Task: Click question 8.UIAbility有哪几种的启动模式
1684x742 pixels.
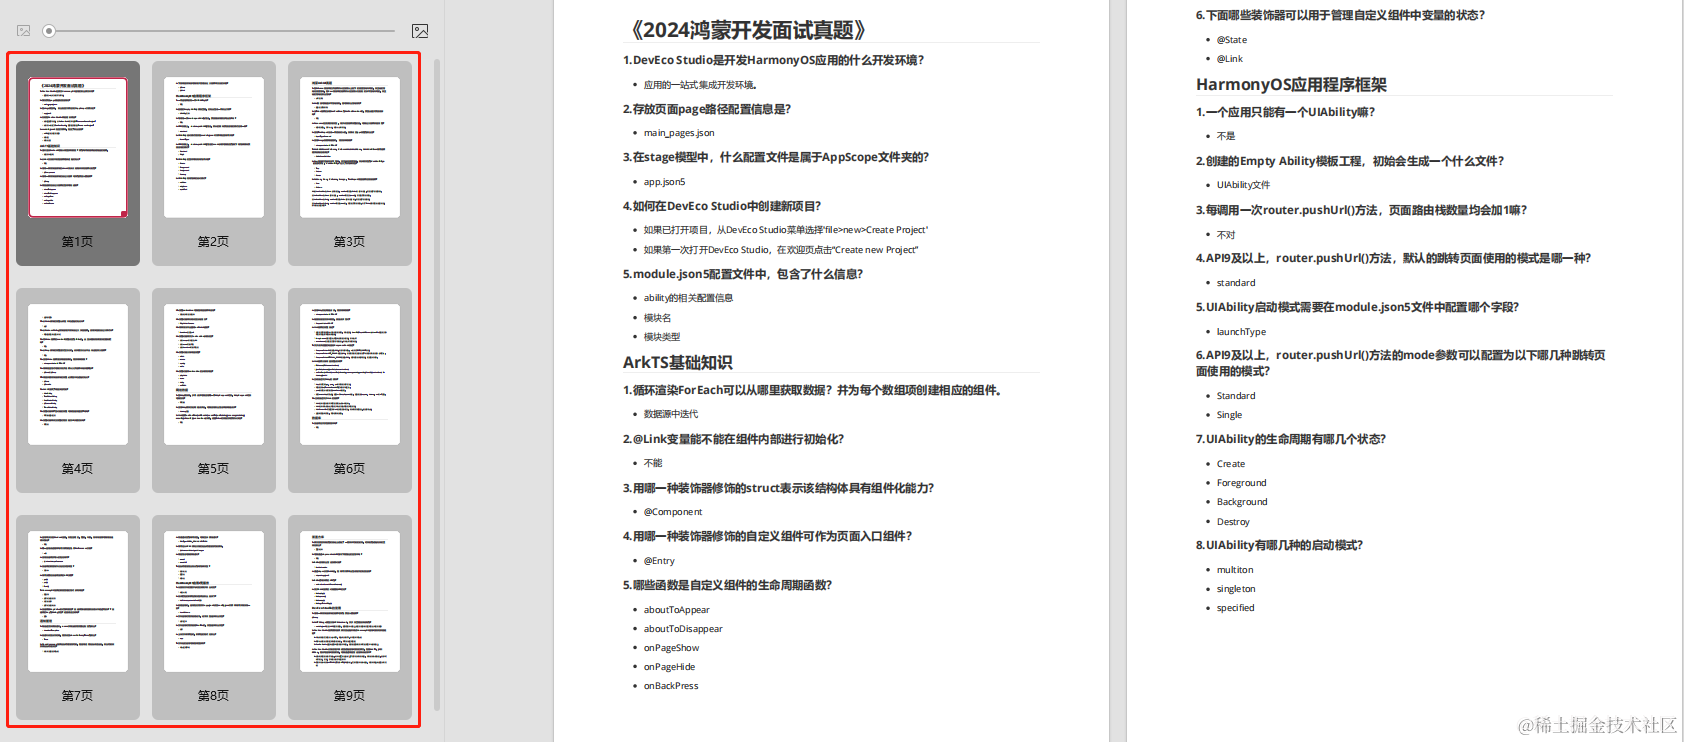Action: [1279, 545]
